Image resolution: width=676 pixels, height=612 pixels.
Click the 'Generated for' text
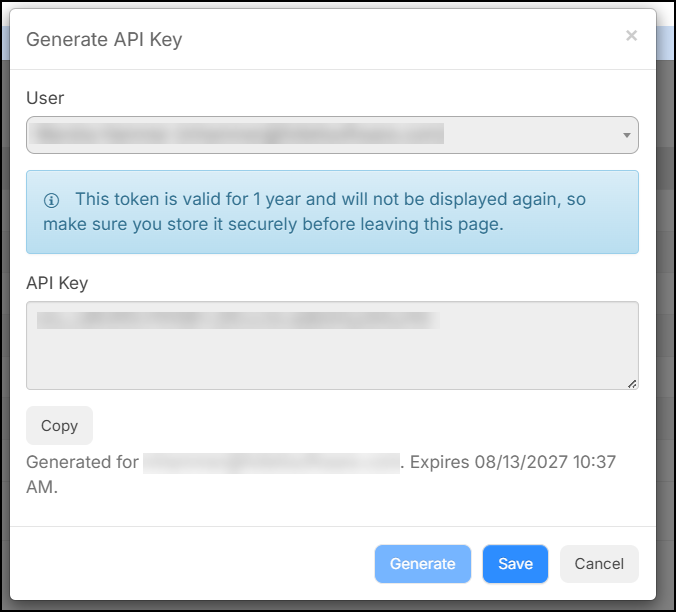[82, 462]
